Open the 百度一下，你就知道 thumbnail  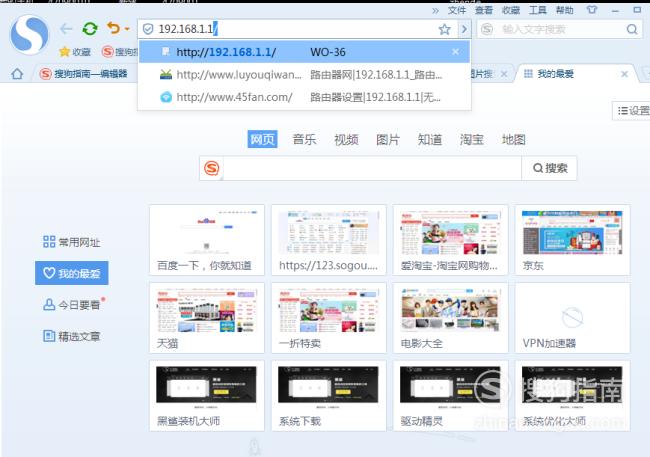tap(207, 240)
